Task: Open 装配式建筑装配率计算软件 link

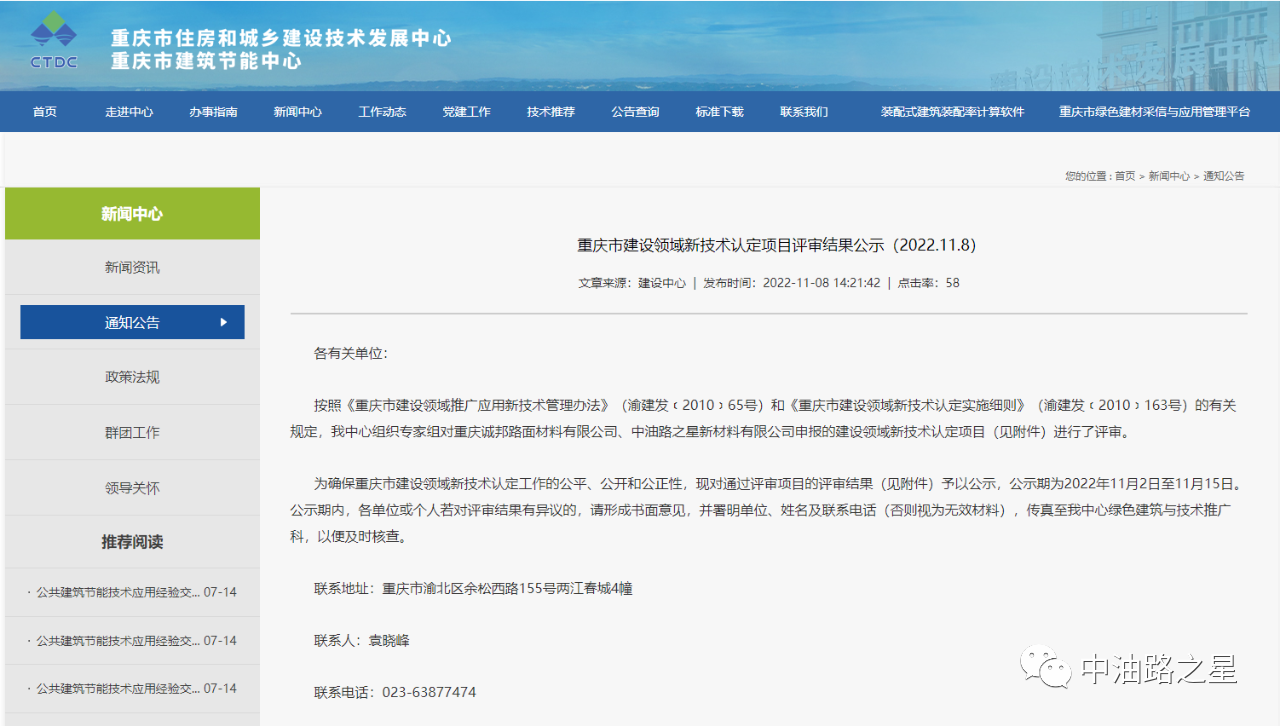Action: [x=952, y=112]
